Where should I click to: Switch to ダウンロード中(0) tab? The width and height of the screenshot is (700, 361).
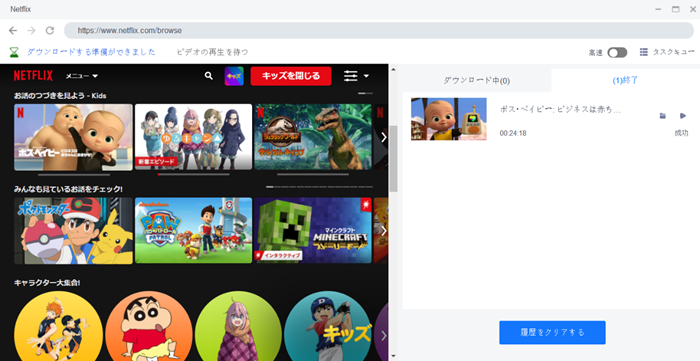[476, 80]
